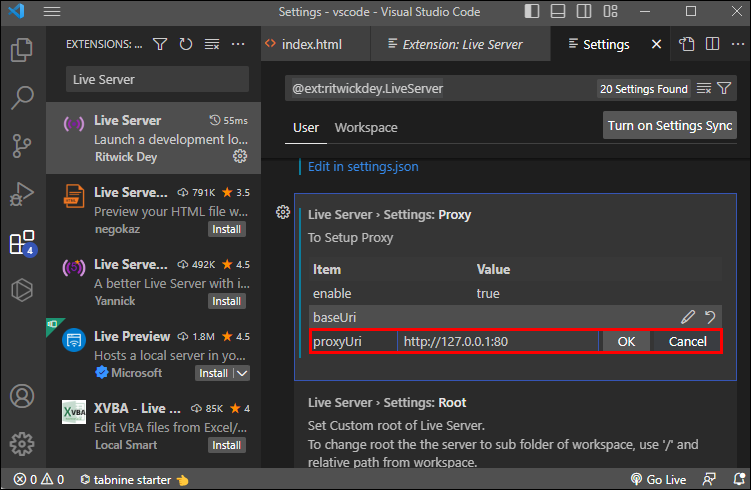Reset the baseUri row with undo icon

tap(710, 317)
